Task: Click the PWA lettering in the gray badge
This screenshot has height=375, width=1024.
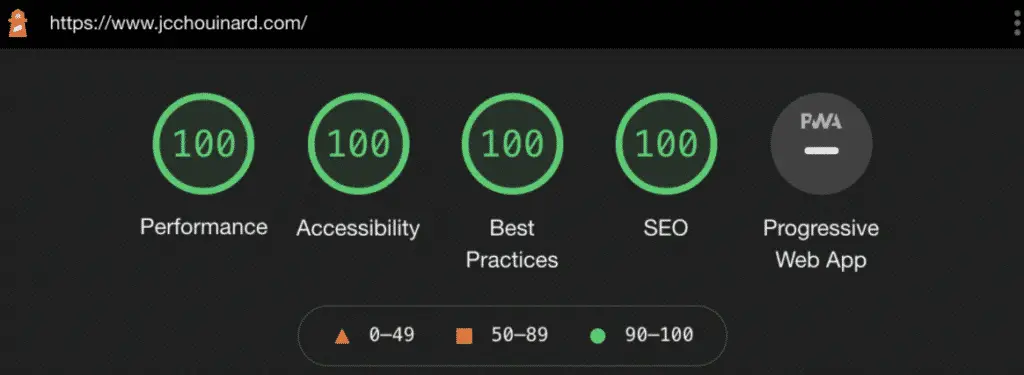Action: 821,122
